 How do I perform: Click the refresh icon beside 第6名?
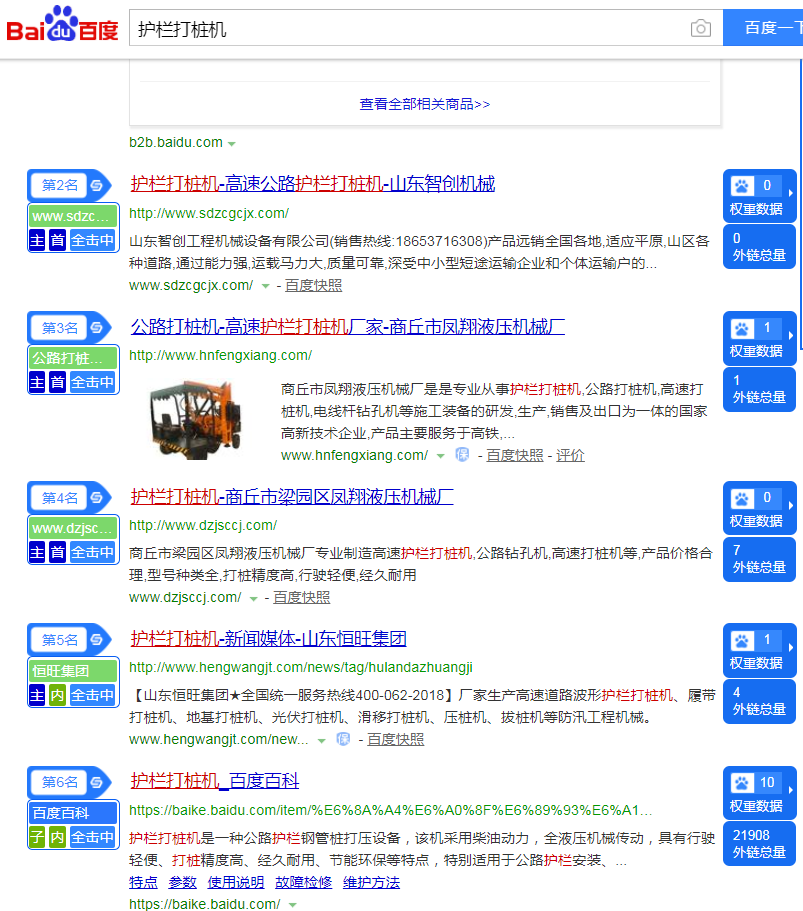pyautogui.click(x=97, y=782)
